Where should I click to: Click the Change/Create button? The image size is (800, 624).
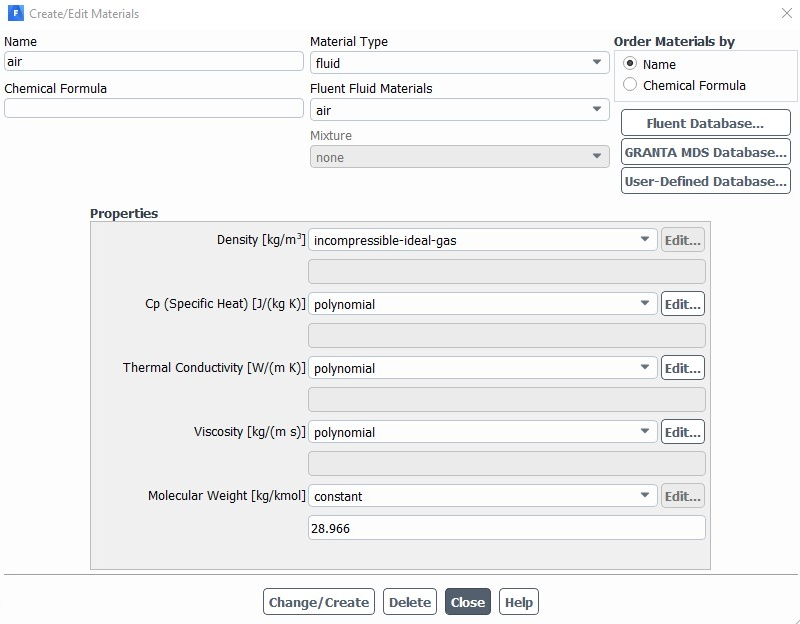pos(319,602)
